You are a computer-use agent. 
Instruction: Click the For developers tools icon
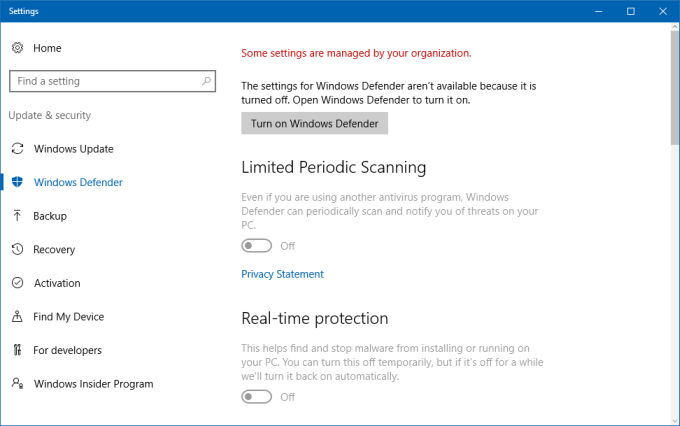pyautogui.click(x=17, y=350)
